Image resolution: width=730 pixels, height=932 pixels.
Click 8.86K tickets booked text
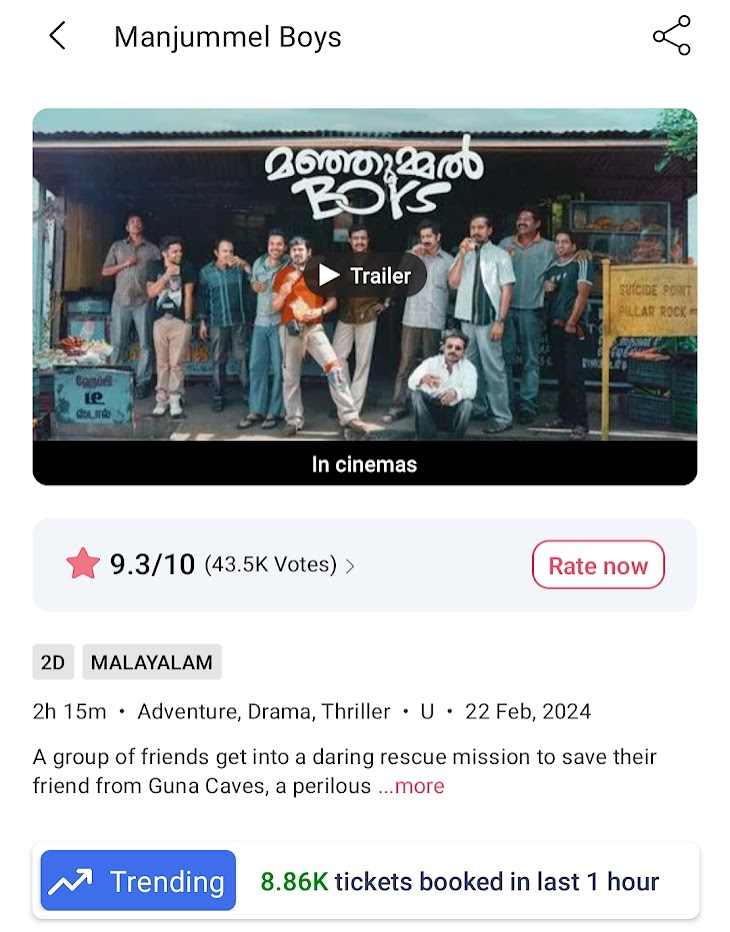tap(460, 881)
